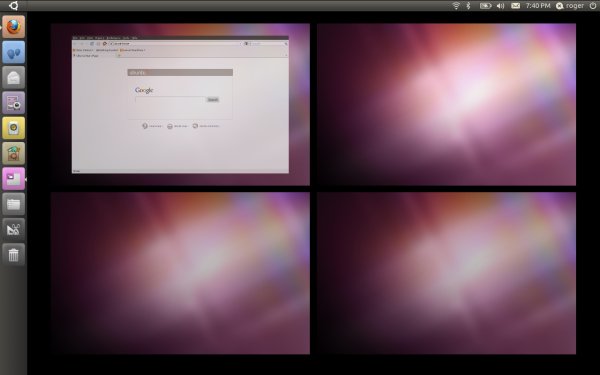Select the top-left workspace with Firefox
The height and width of the screenshot is (375, 600).
[180, 104]
